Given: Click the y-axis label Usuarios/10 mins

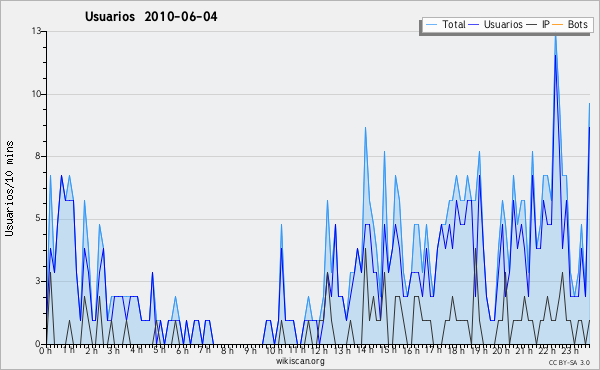Looking at the screenshot, I should [9, 189].
